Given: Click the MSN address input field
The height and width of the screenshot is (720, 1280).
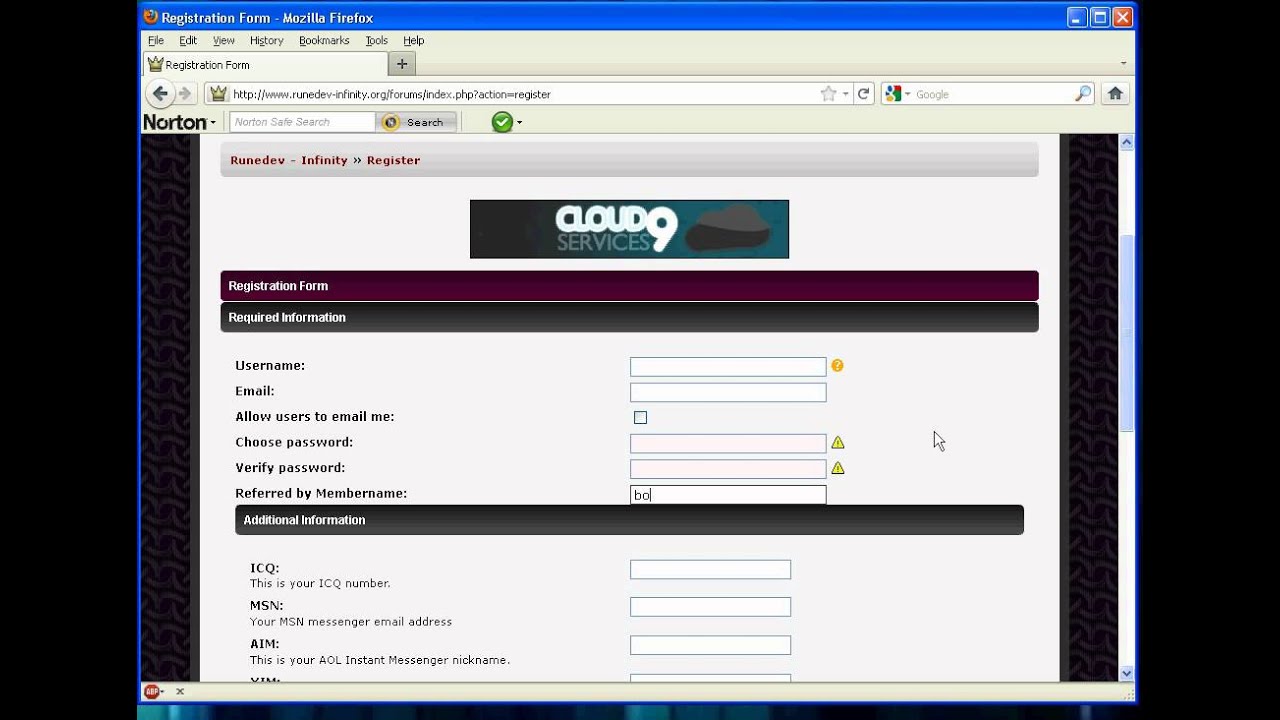Looking at the screenshot, I should (710, 607).
